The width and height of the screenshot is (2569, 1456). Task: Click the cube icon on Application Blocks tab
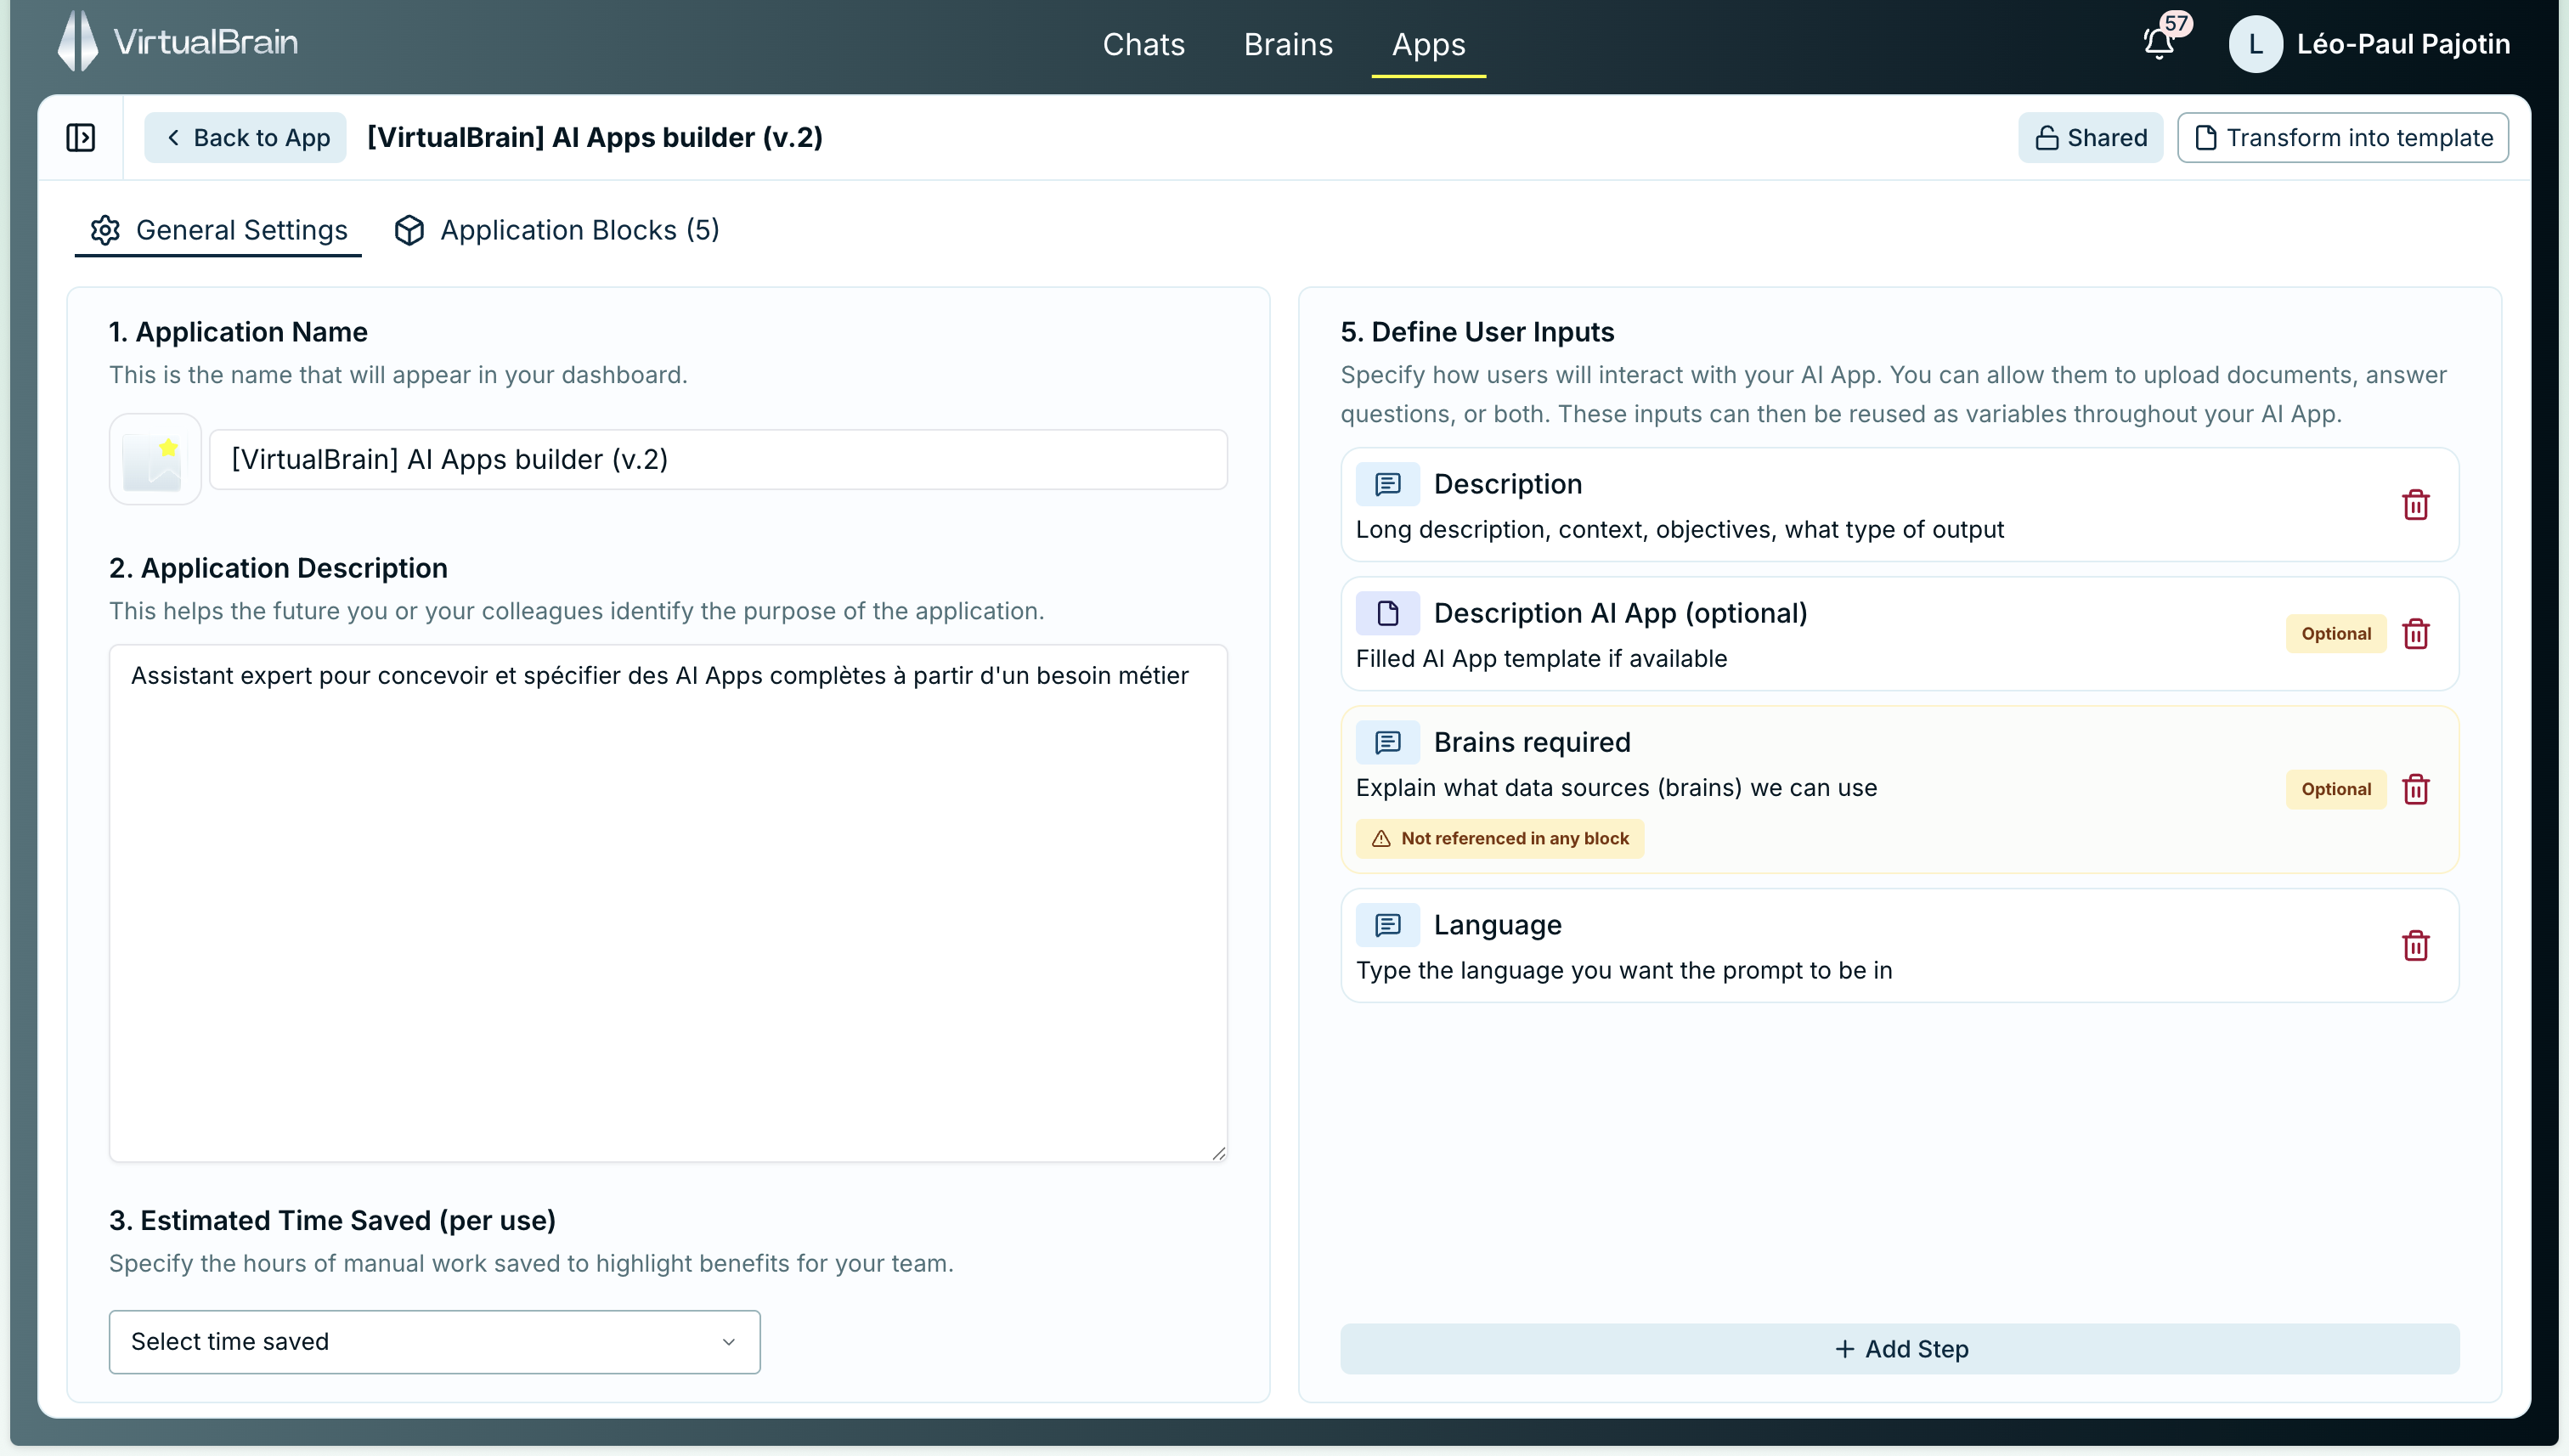pos(409,230)
